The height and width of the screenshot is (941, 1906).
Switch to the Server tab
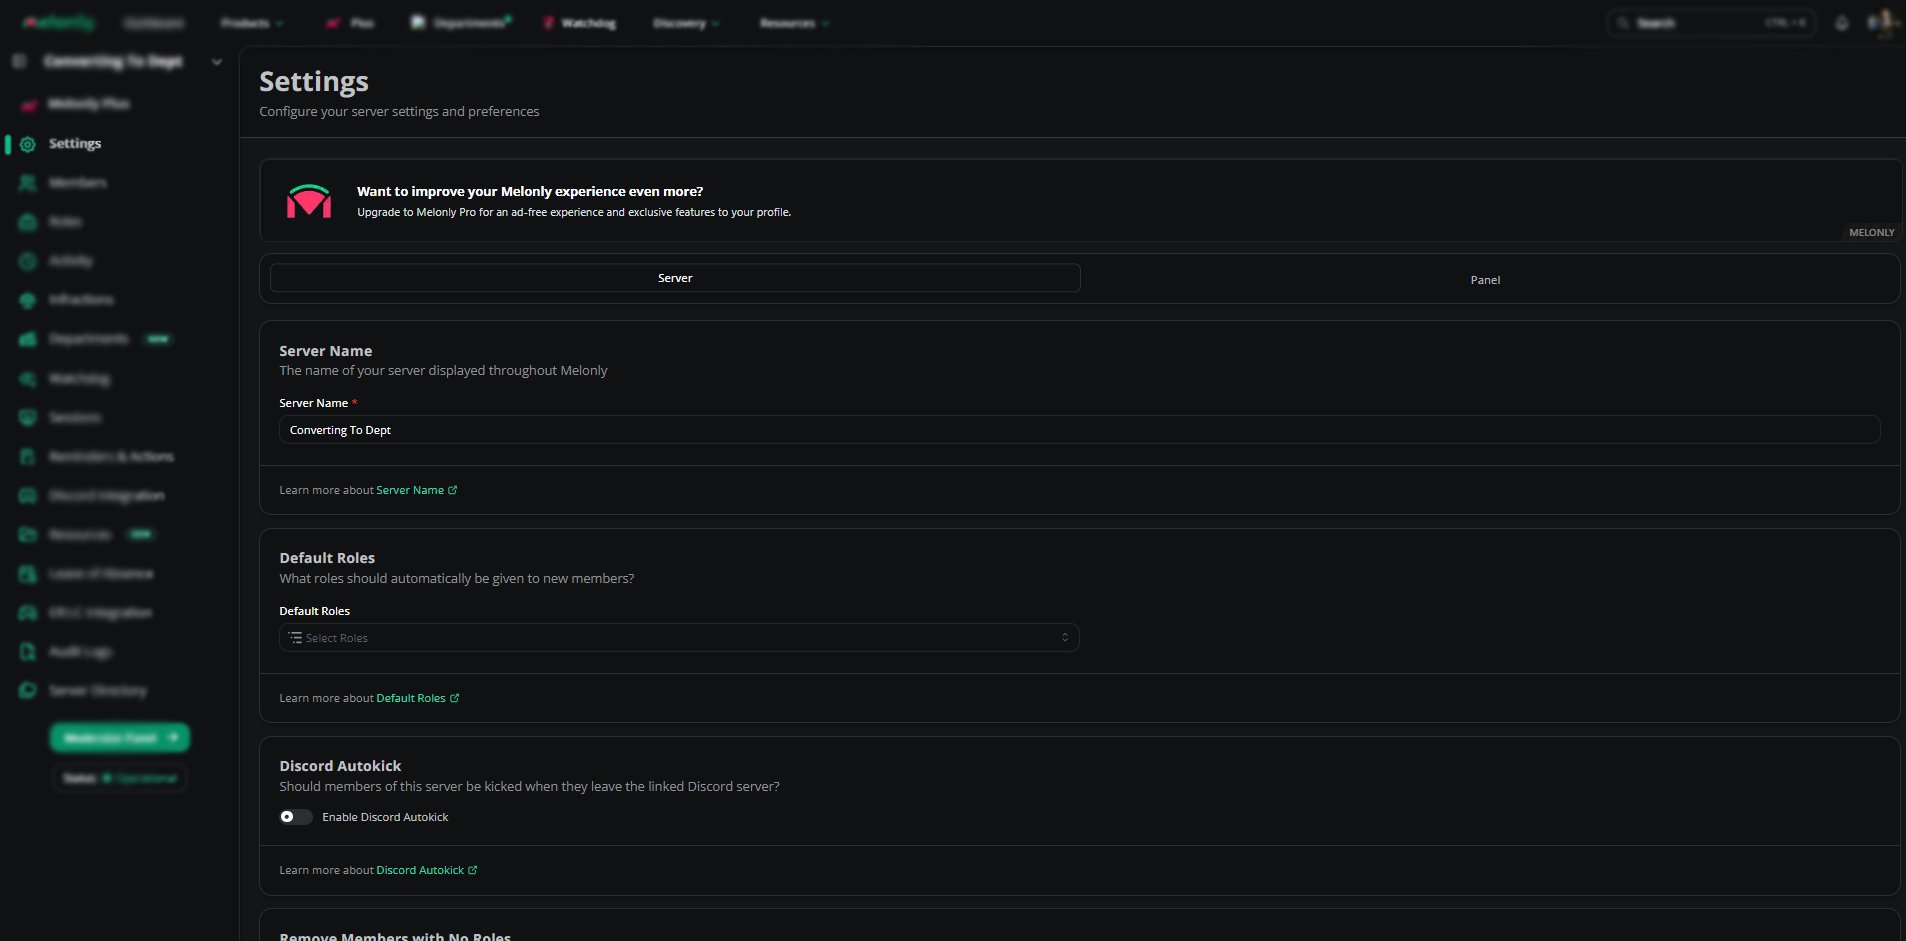coord(675,278)
